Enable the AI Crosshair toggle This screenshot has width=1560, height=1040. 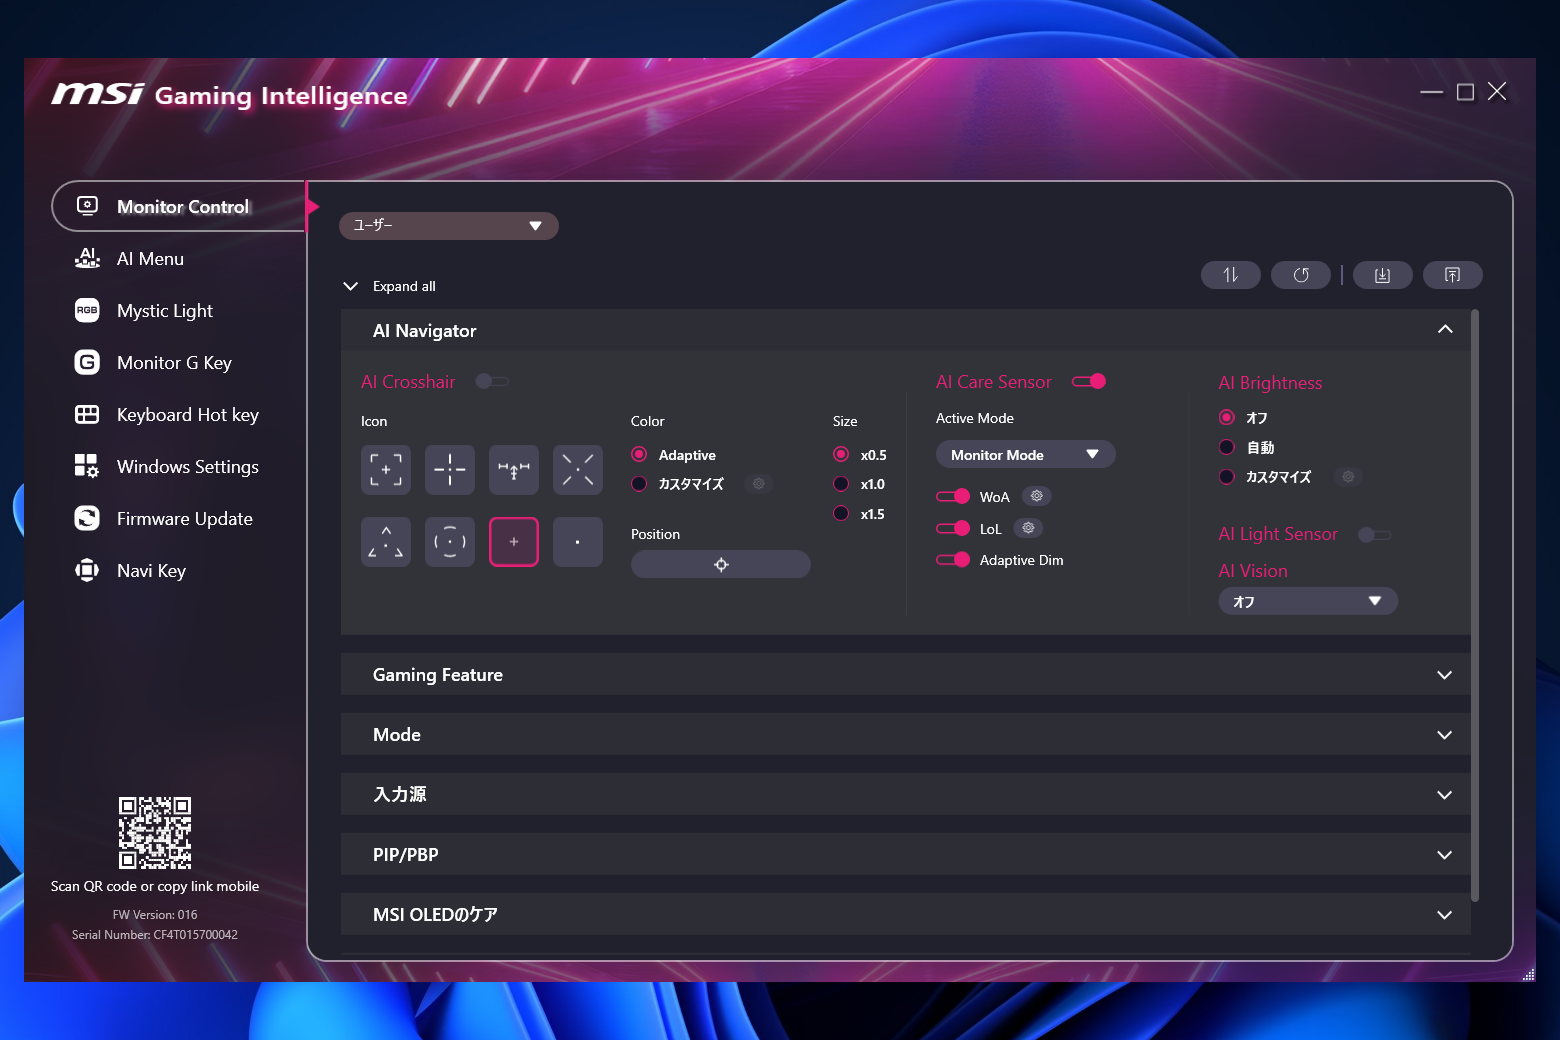click(x=492, y=381)
